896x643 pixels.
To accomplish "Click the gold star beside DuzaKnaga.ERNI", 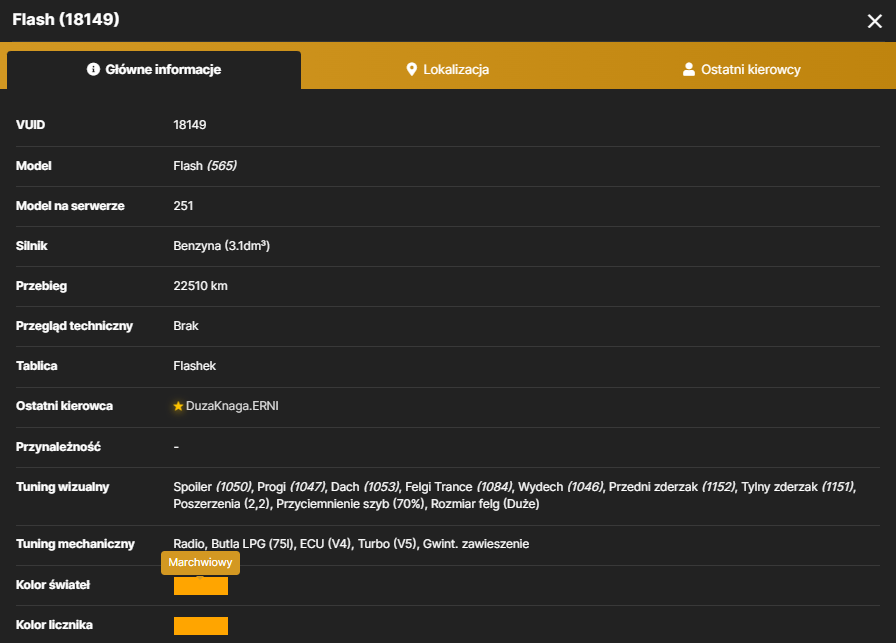I will [x=178, y=406].
